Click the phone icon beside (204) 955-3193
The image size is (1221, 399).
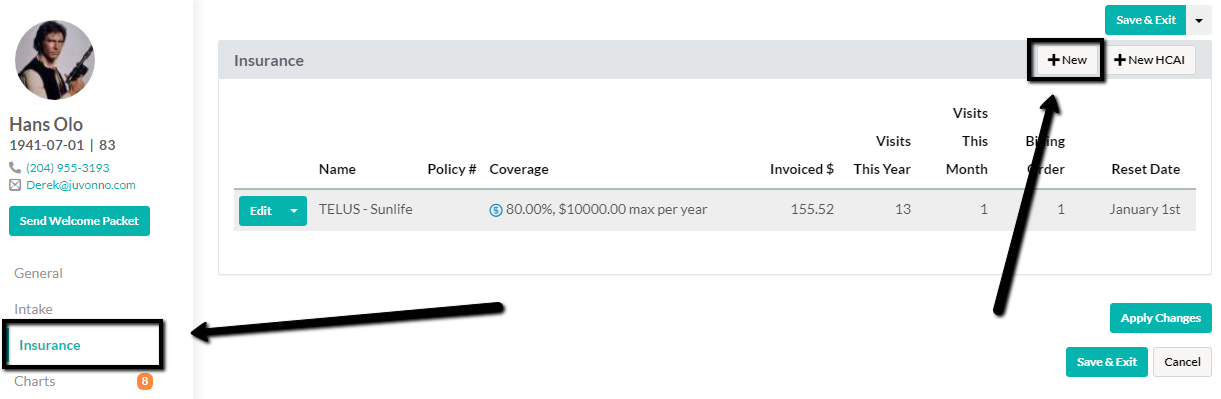click(15, 168)
